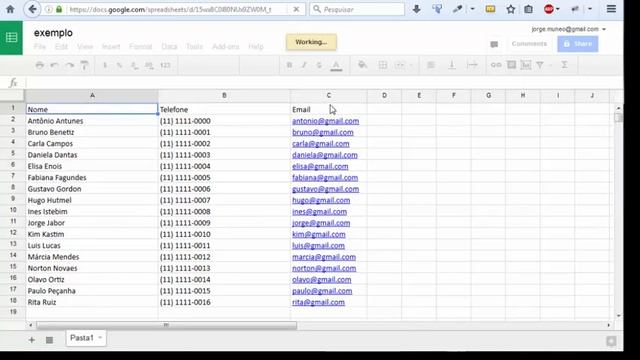Click the browser Pesquisar search field
This screenshot has width=640, height=360.
point(357,9)
